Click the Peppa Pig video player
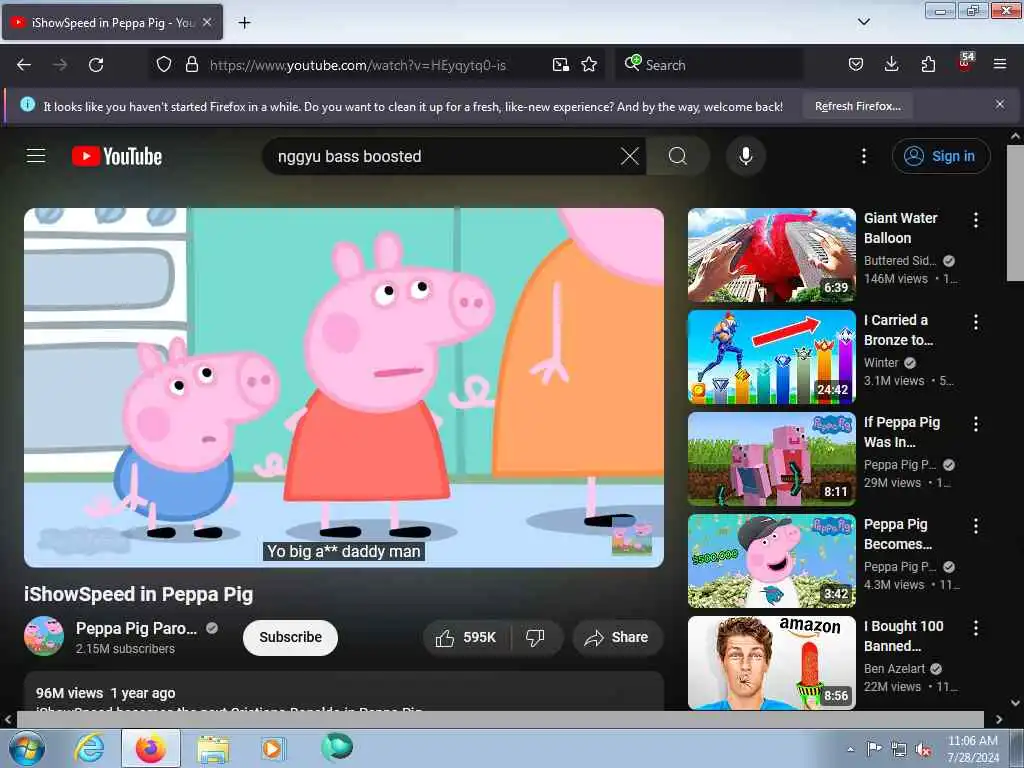The height and width of the screenshot is (768, 1024). click(x=344, y=387)
